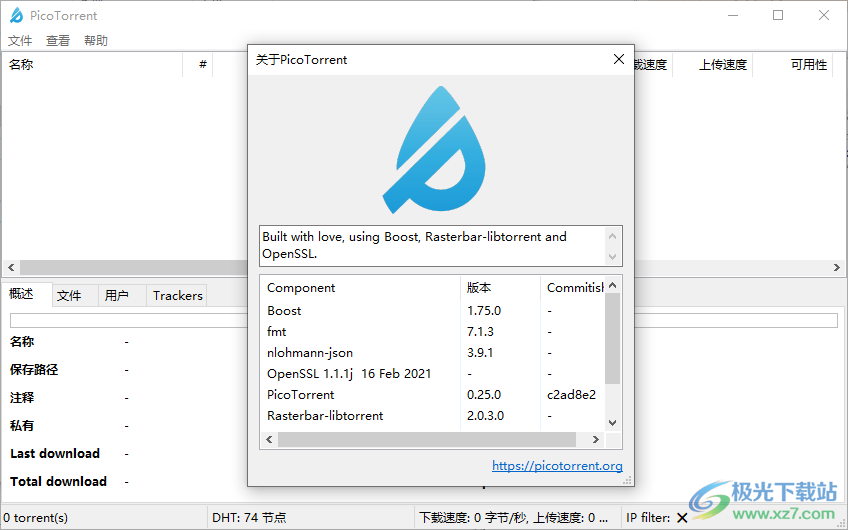Screen dimensions: 848x530
Task: Click the 1.75.0 version cell
Action: point(484,311)
